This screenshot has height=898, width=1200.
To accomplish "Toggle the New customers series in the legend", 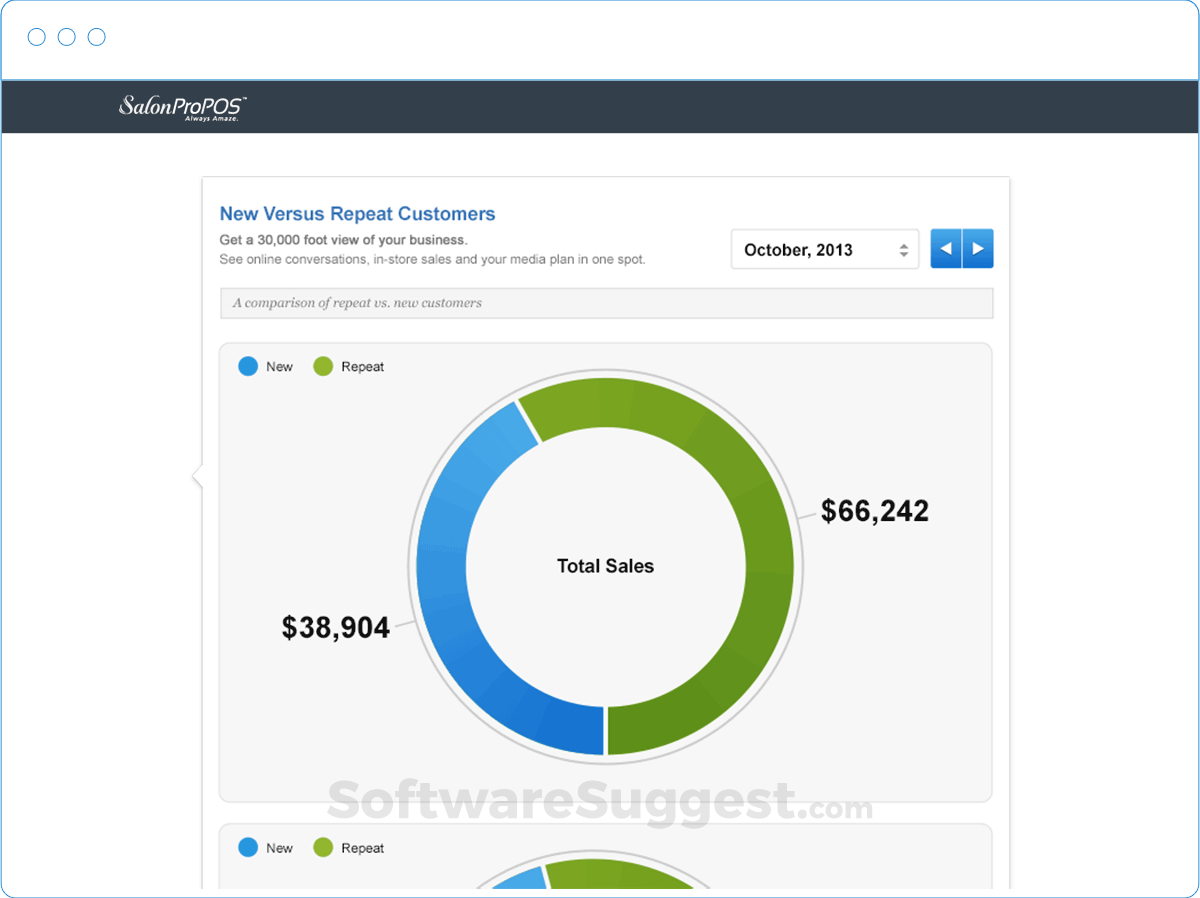I will 248,366.
